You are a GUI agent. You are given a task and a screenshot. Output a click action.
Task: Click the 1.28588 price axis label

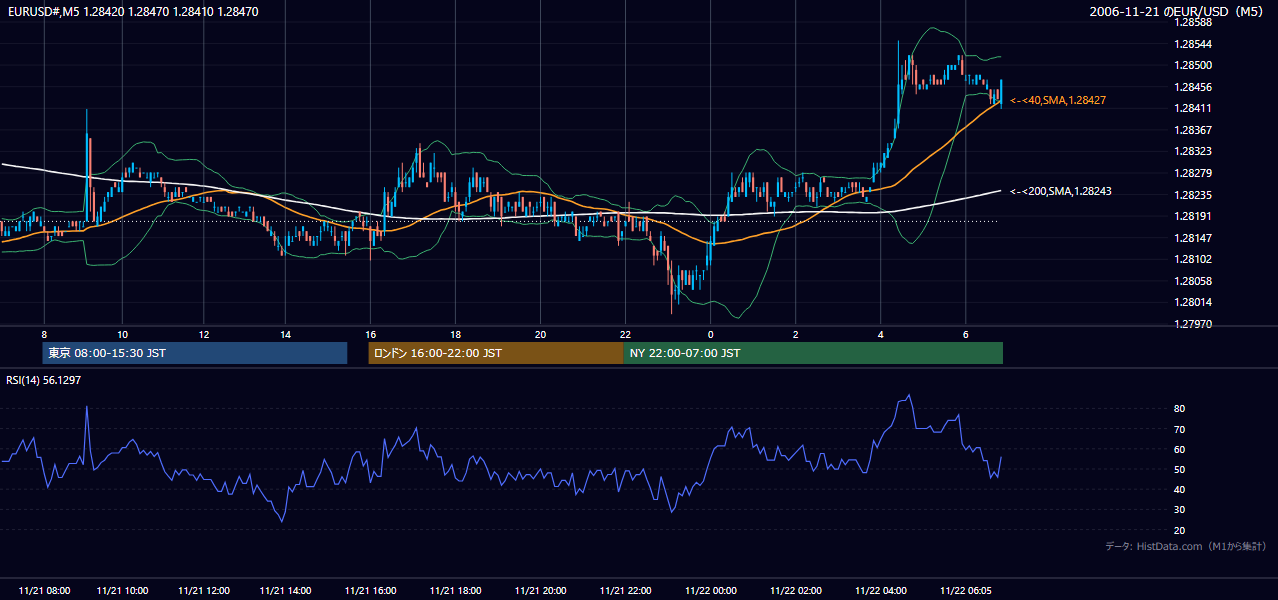click(1193, 22)
